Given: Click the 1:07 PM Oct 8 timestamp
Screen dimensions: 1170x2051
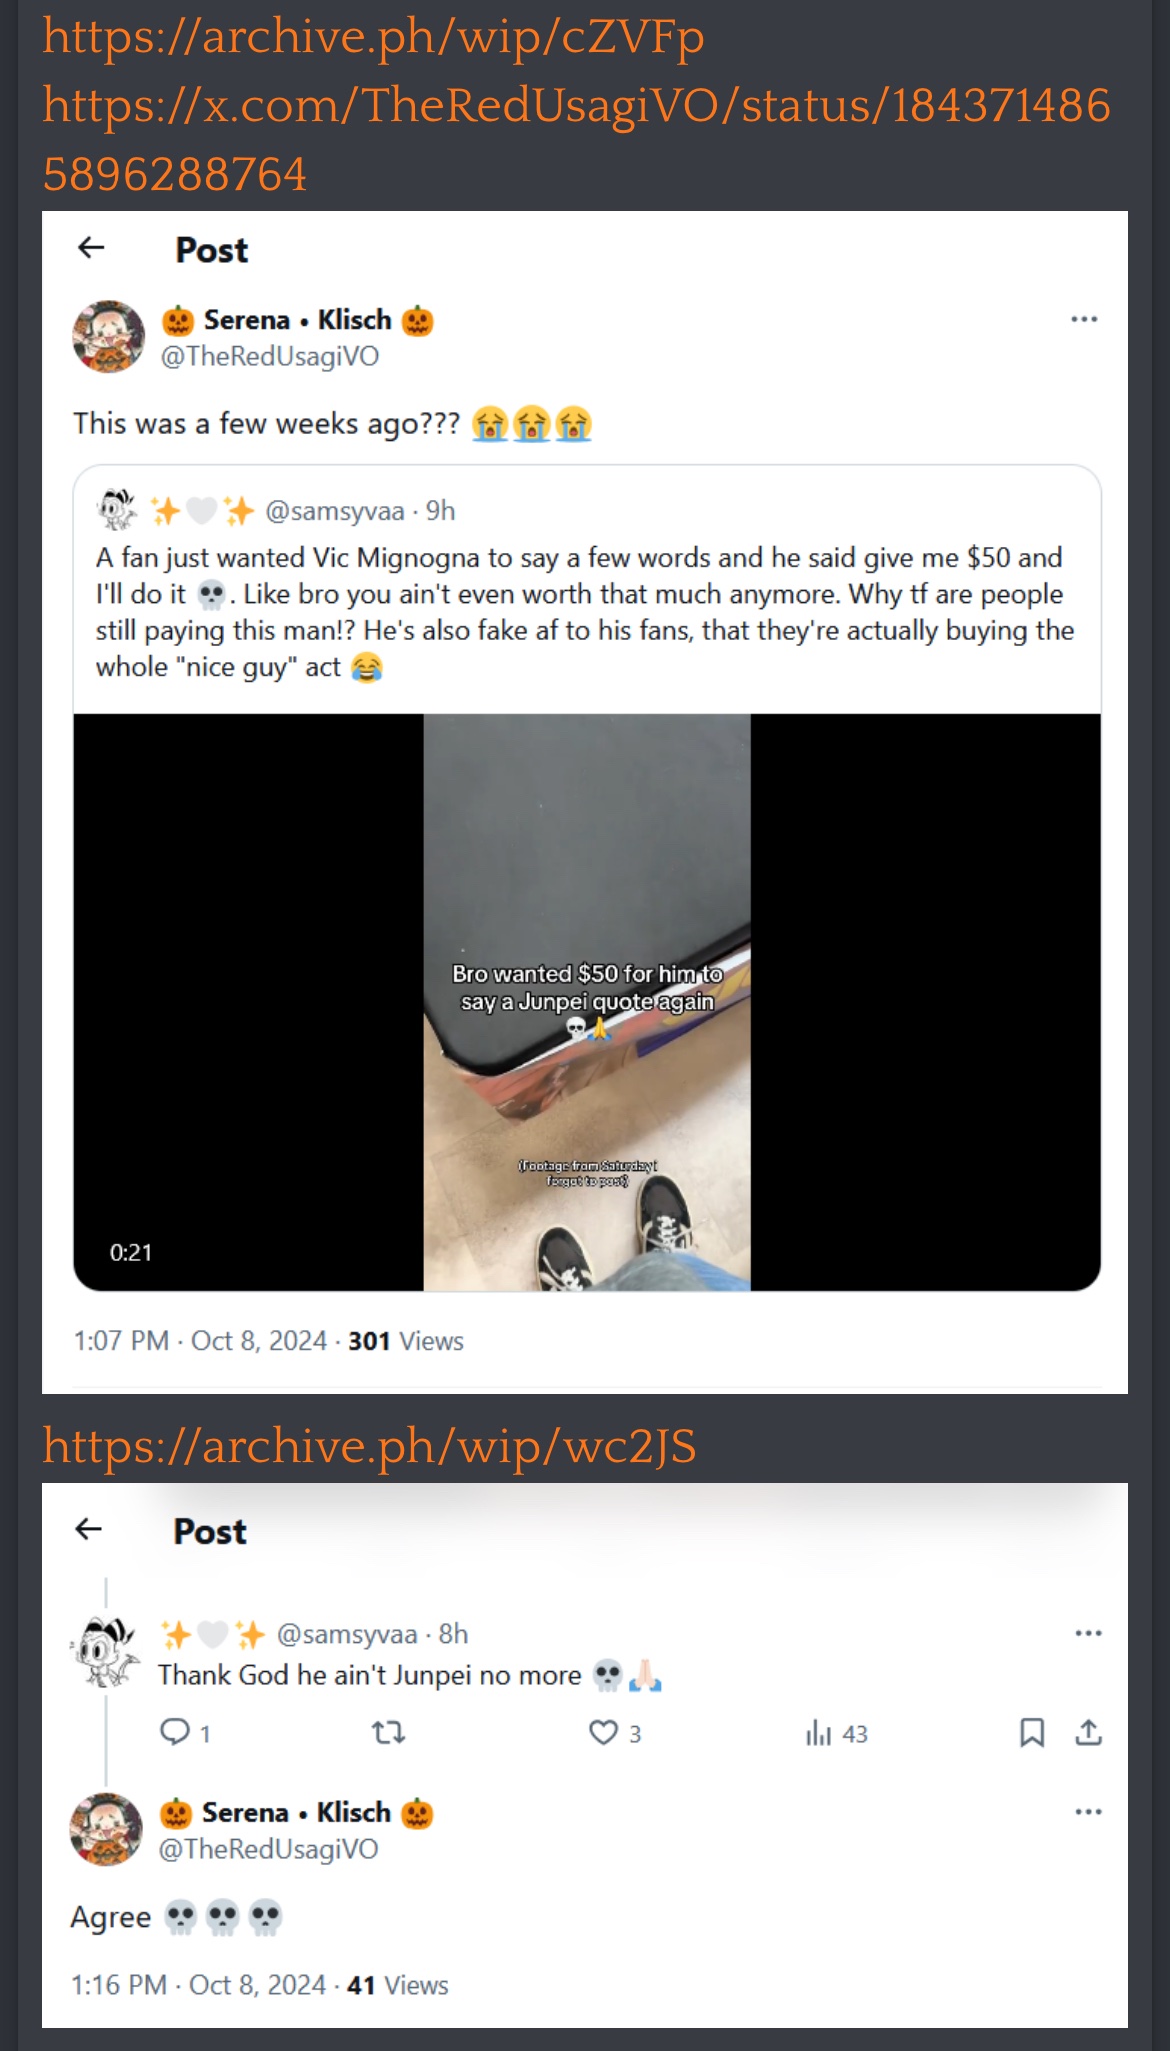Looking at the screenshot, I should [200, 1341].
